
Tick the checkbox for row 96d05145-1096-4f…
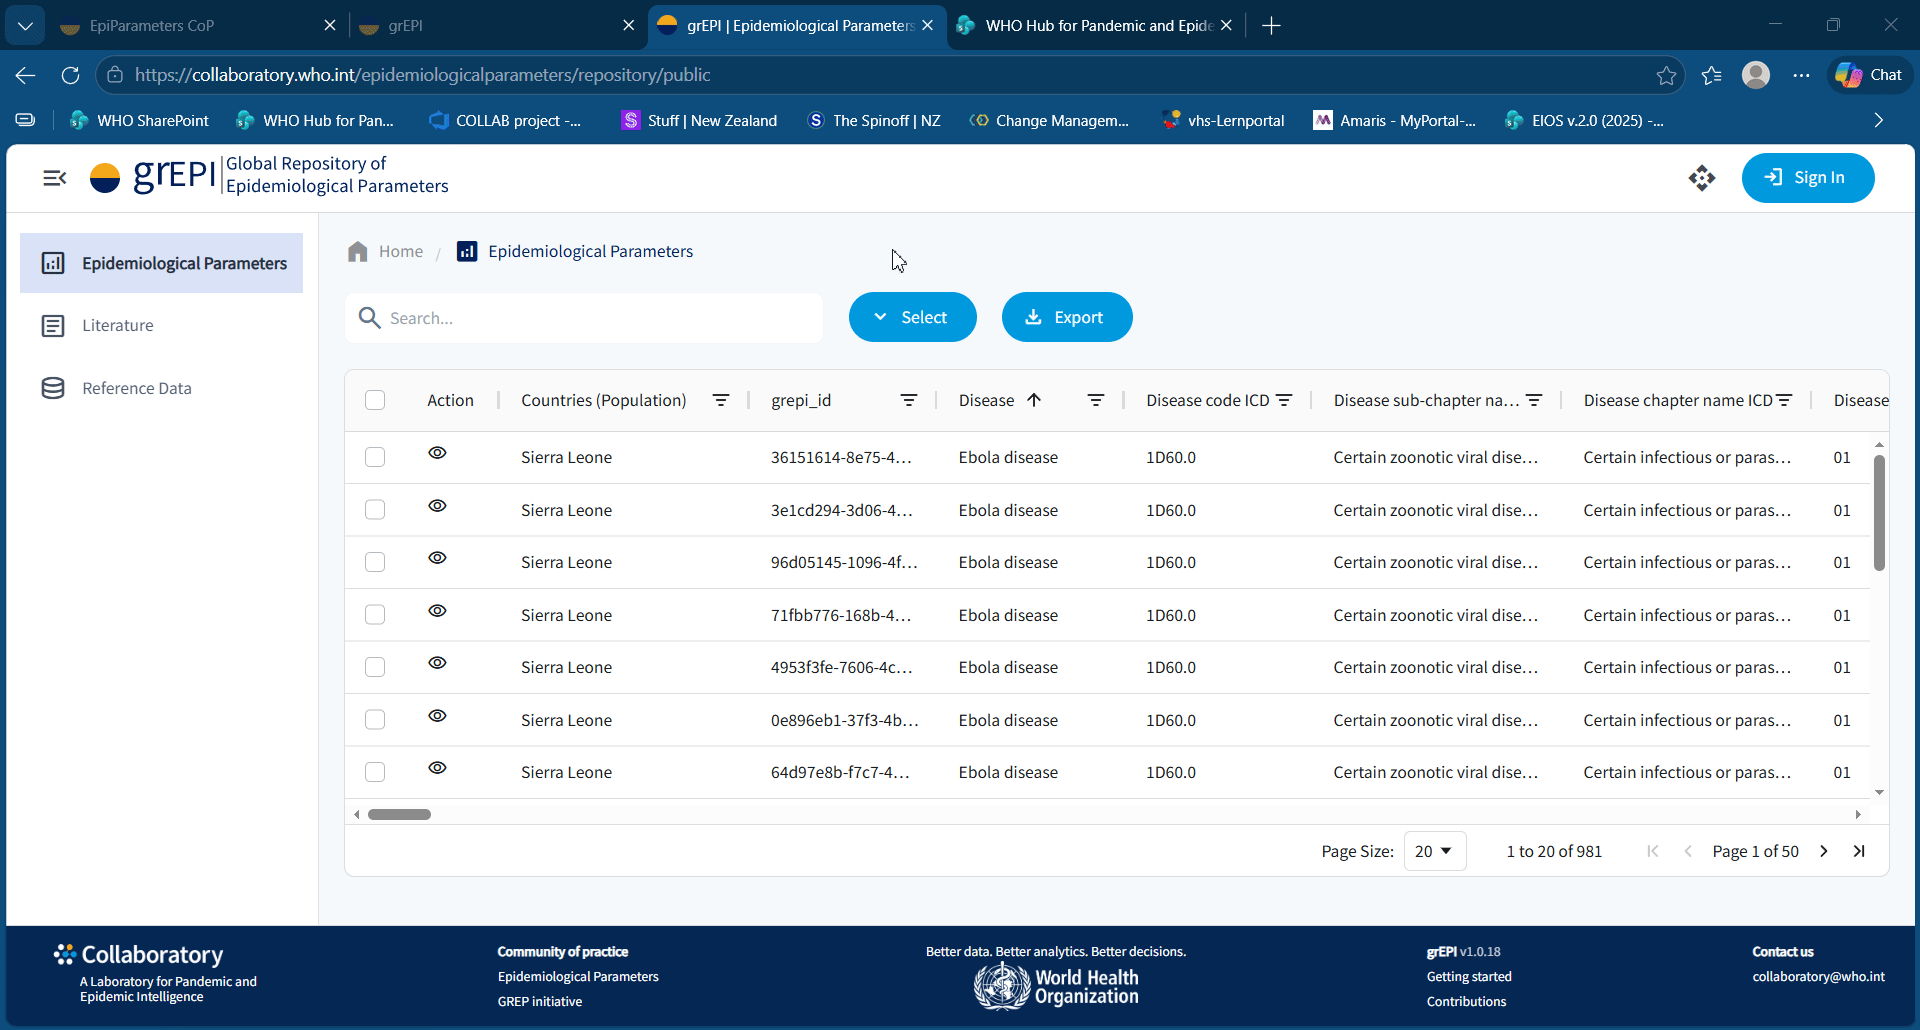(375, 562)
